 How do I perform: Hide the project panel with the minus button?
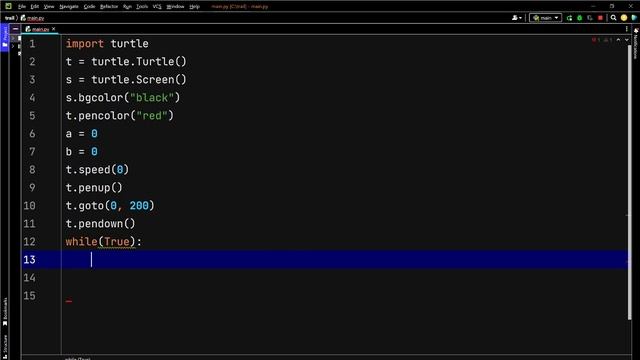point(16,29)
